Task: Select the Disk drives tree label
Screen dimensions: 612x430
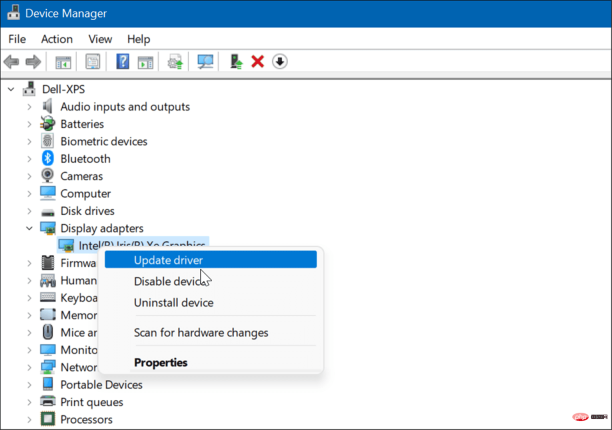Action: click(87, 211)
